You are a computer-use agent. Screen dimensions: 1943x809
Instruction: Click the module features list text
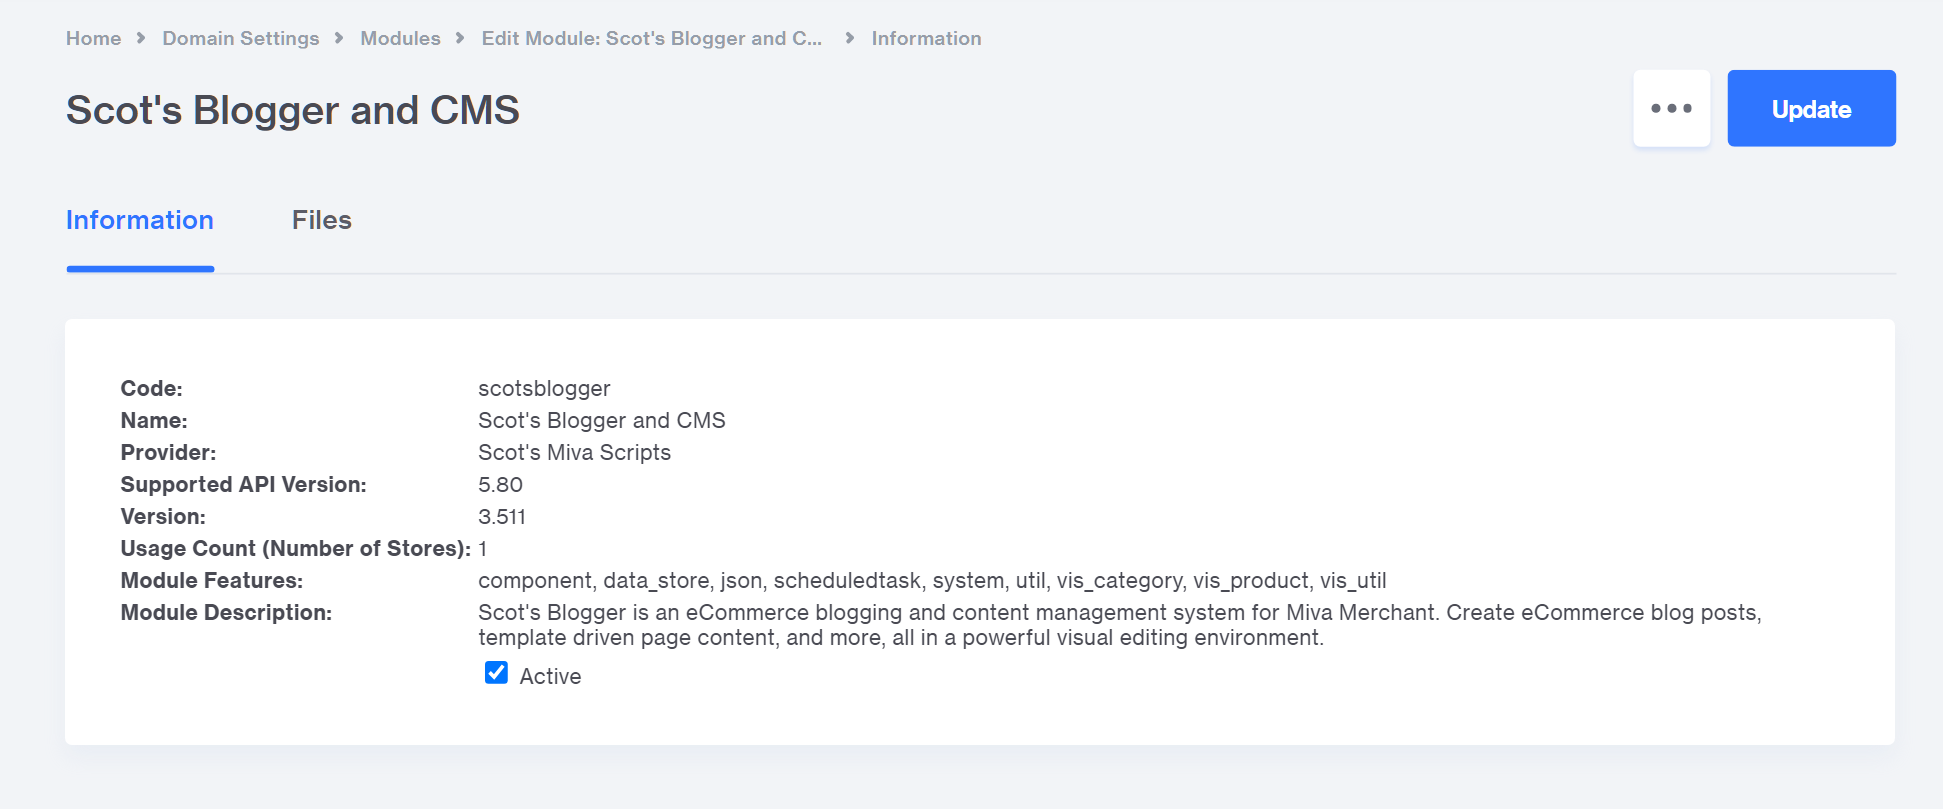931,581
